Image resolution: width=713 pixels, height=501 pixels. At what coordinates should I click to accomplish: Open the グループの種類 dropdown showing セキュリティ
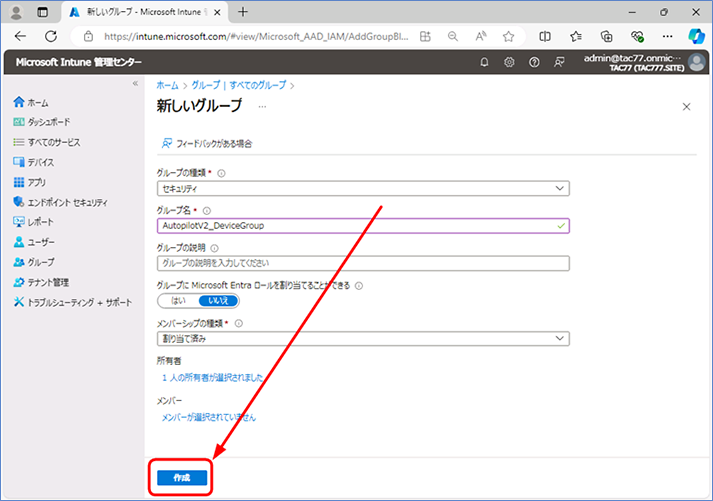pyautogui.click(x=363, y=188)
